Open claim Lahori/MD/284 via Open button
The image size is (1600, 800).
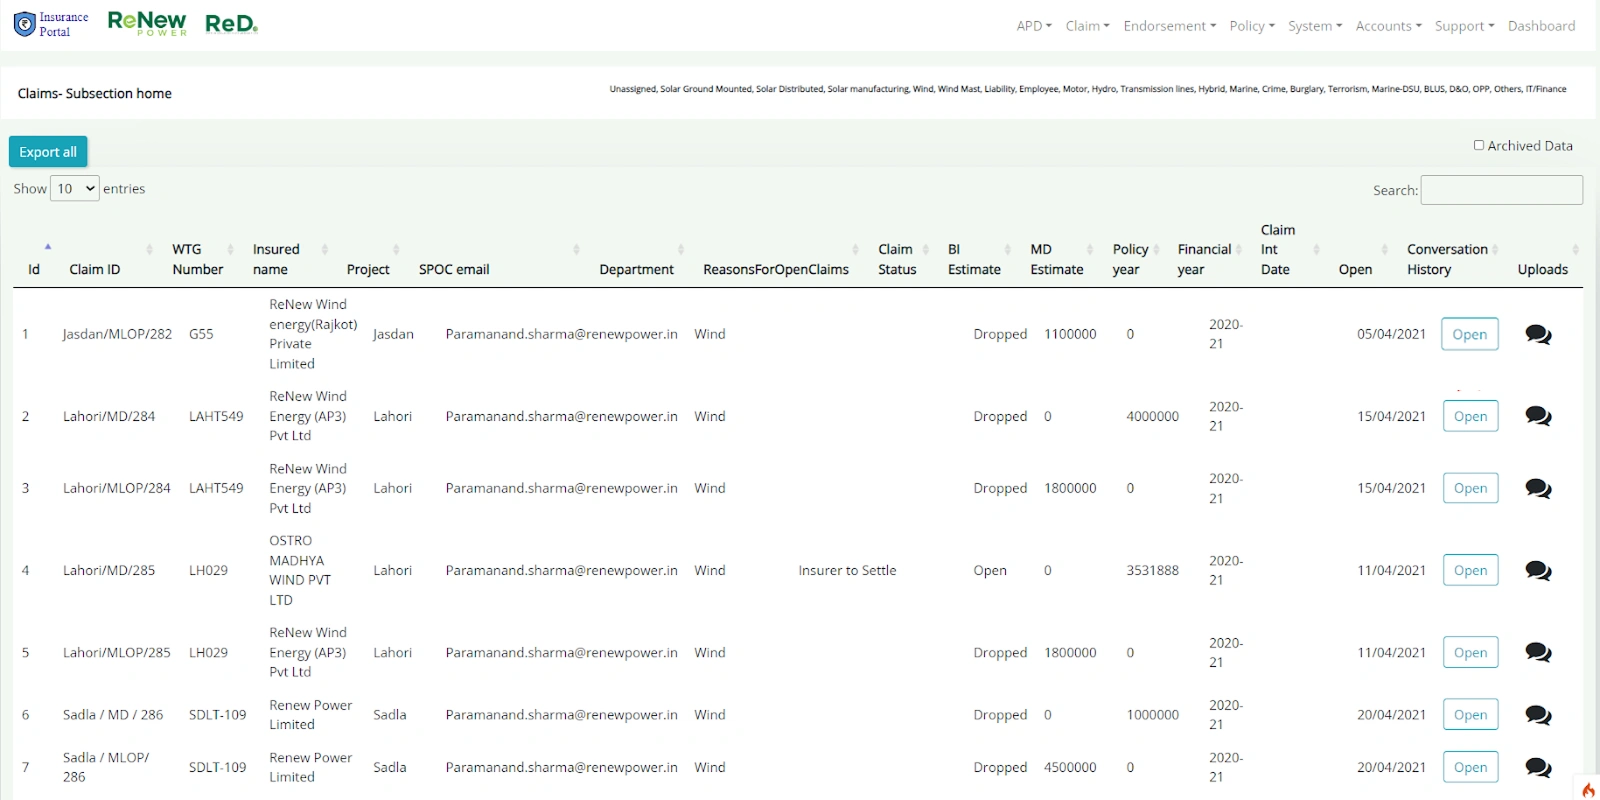1470,416
